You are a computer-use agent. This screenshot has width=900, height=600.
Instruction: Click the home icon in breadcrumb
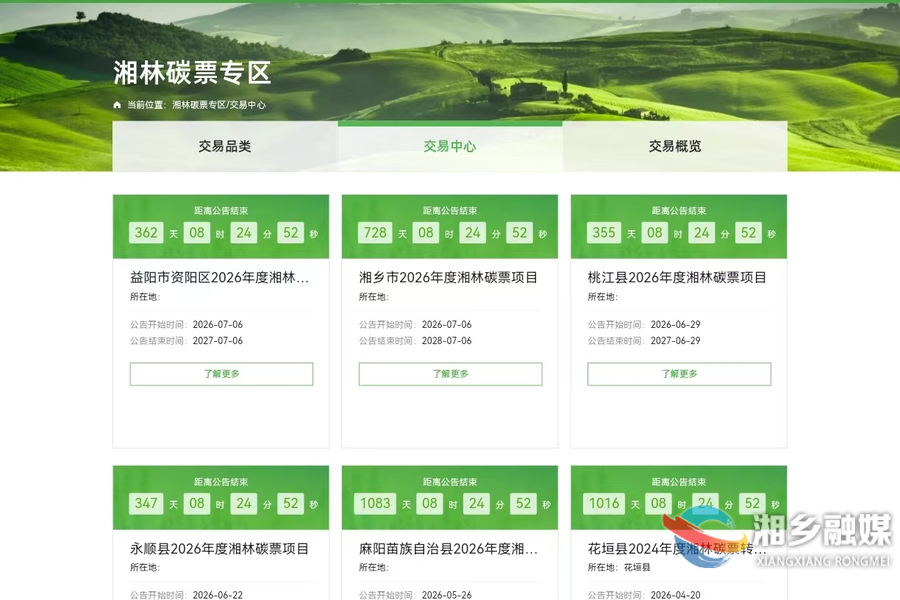click(117, 104)
